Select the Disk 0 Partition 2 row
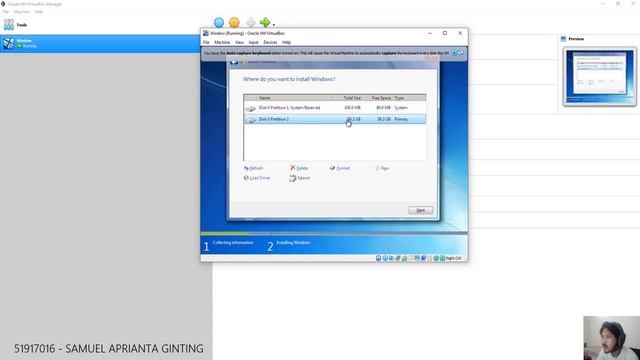The width and height of the screenshot is (640, 360). (335, 119)
